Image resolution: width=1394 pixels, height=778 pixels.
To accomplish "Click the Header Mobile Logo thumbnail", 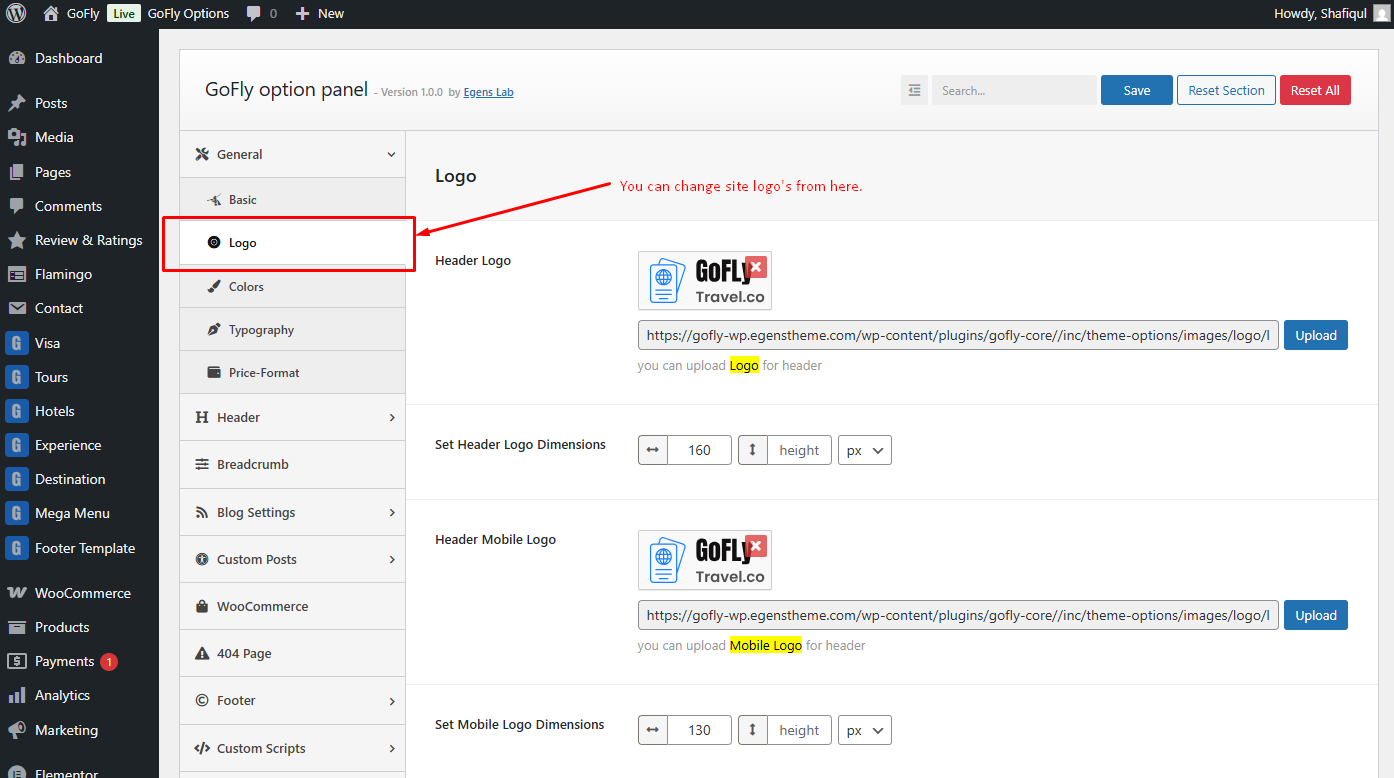I will coord(705,560).
